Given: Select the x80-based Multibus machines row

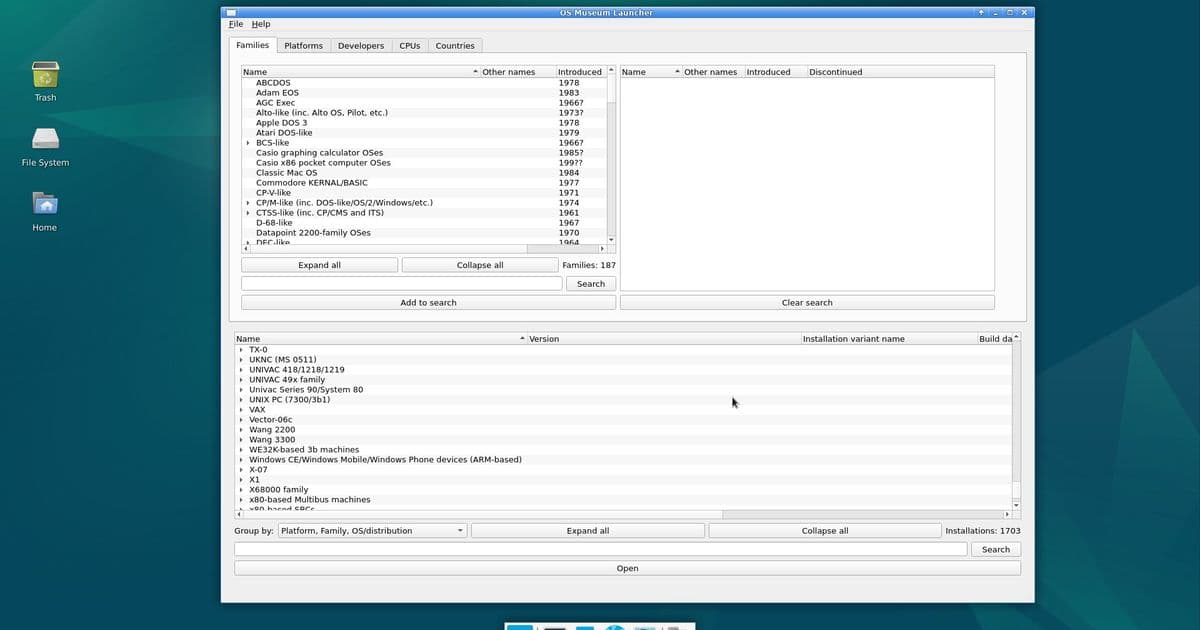Looking at the screenshot, I should point(623,500).
